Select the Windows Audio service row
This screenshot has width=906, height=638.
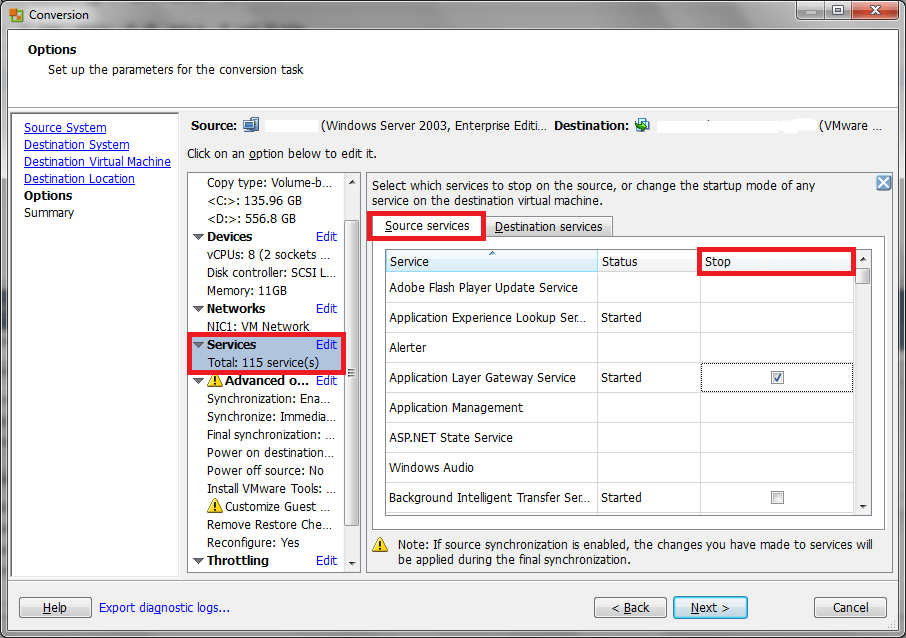(x=619, y=468)
